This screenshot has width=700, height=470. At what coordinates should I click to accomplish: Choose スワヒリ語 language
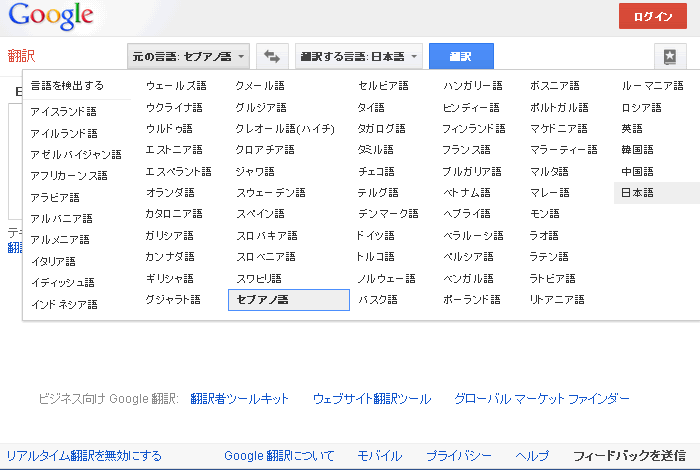259,279
